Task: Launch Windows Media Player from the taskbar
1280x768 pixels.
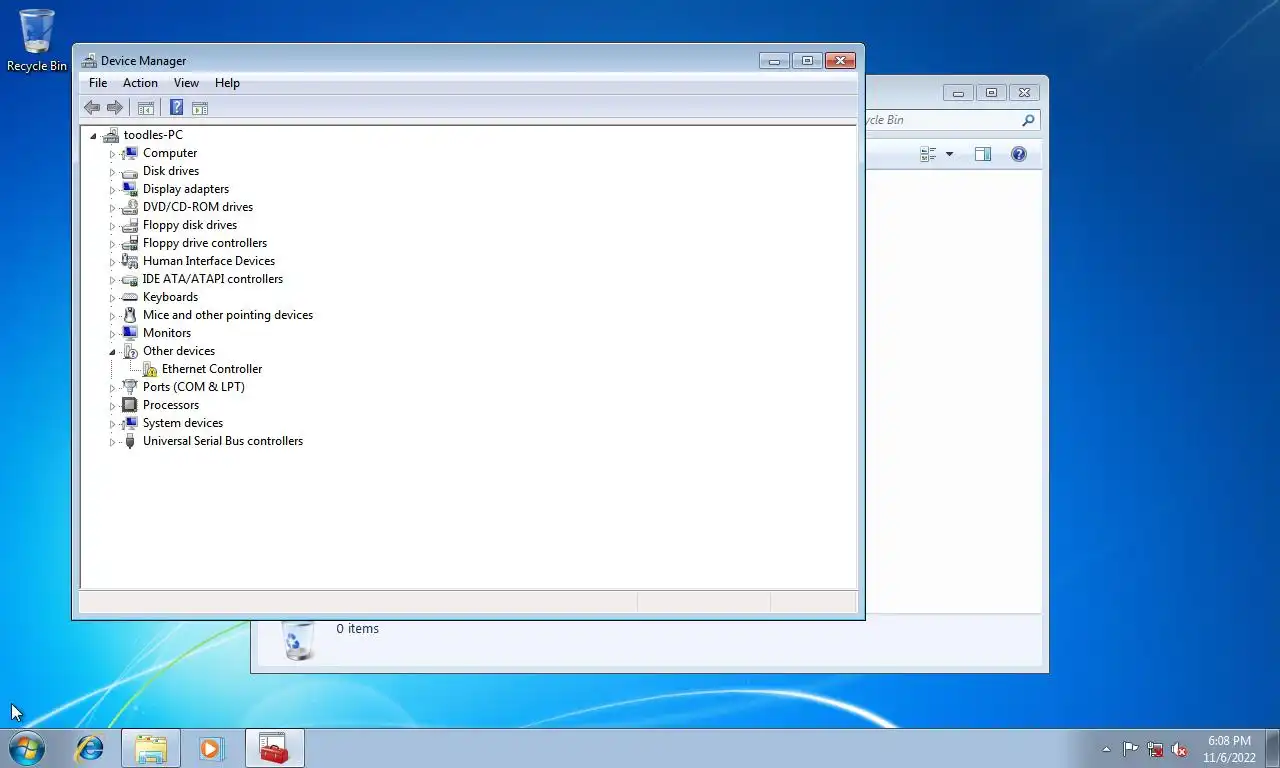Action: pos(211,748)
